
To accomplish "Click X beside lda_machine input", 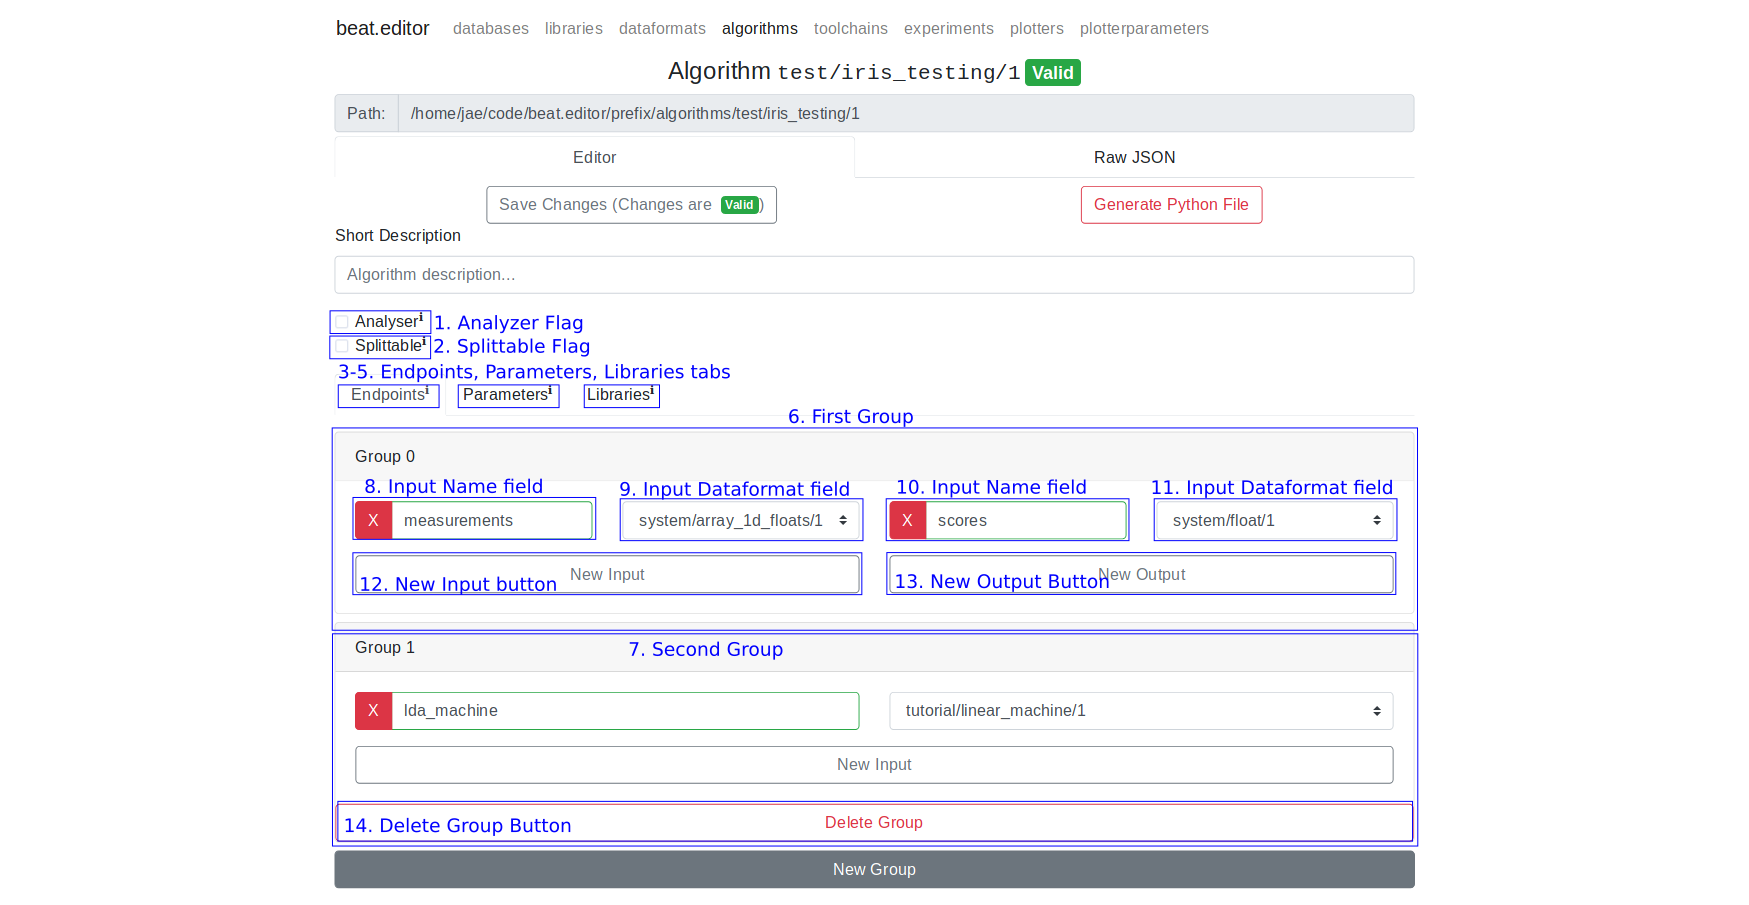I will coord(373,711).
